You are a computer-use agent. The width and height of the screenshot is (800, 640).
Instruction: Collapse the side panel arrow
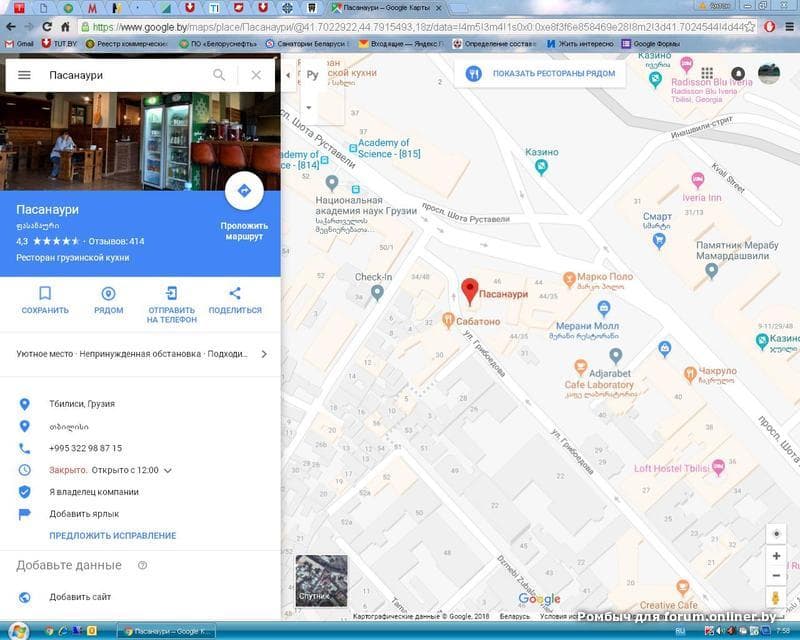tap(288, 75)
